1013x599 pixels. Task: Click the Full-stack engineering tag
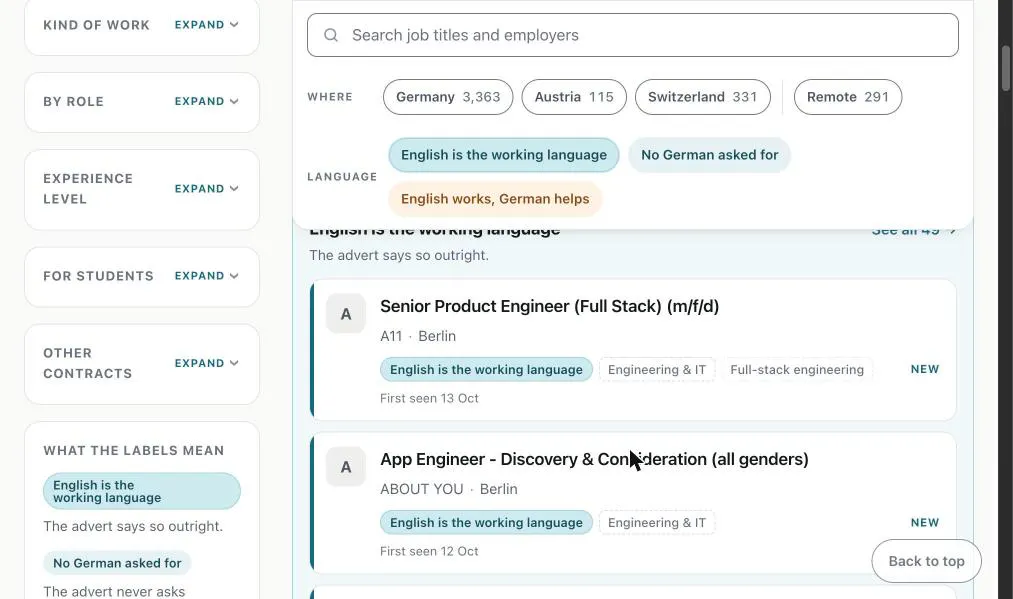[x=797, y=370]
